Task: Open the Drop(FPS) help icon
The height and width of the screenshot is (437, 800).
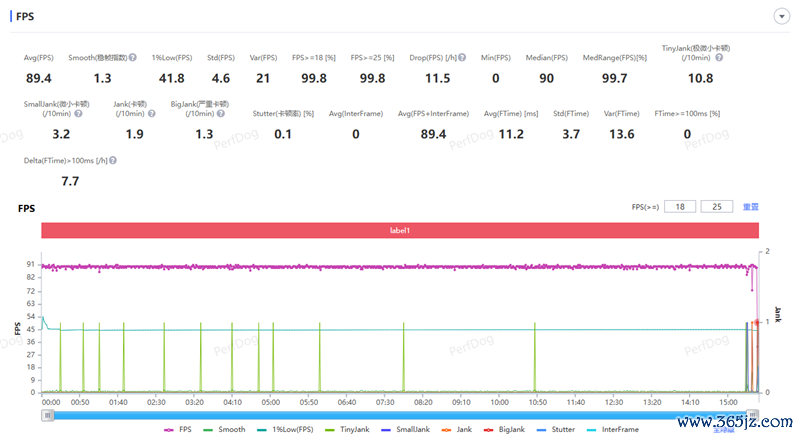Action: point(462,58)
